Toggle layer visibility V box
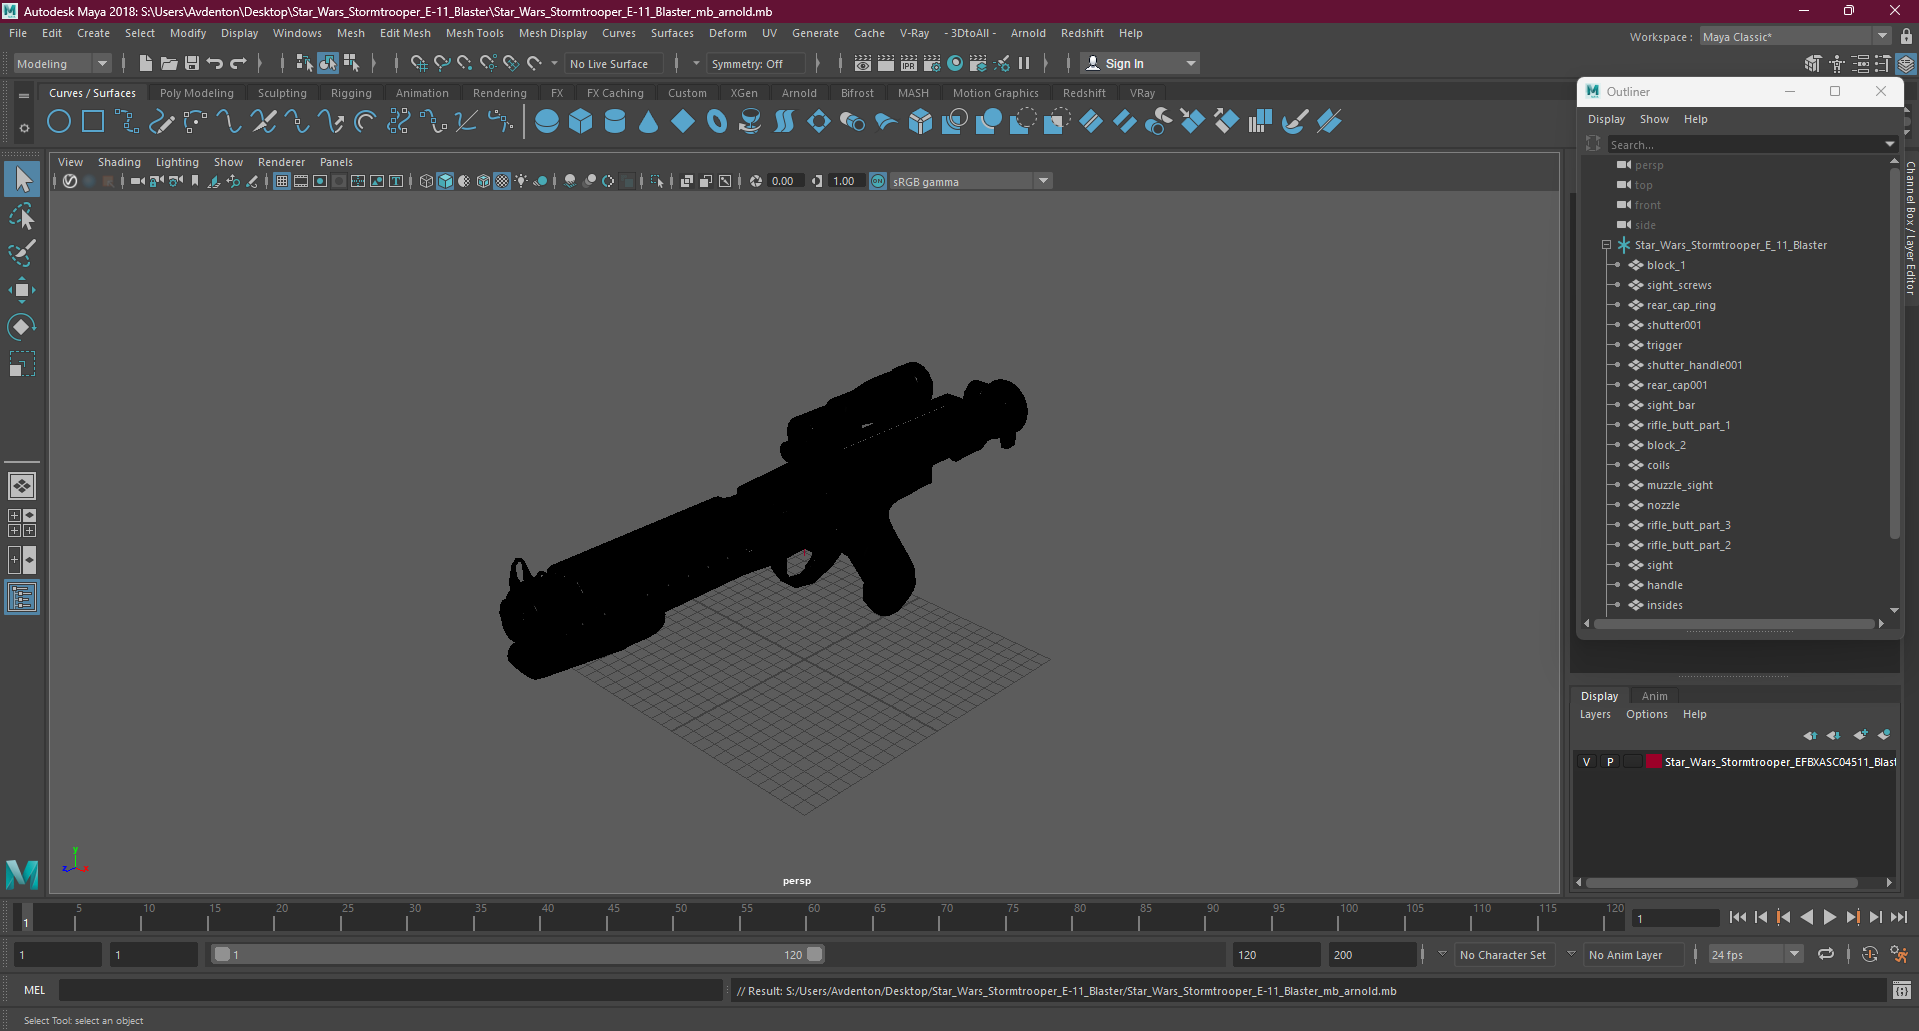Screen dimensions: 1919x1031 point(1586,761)
